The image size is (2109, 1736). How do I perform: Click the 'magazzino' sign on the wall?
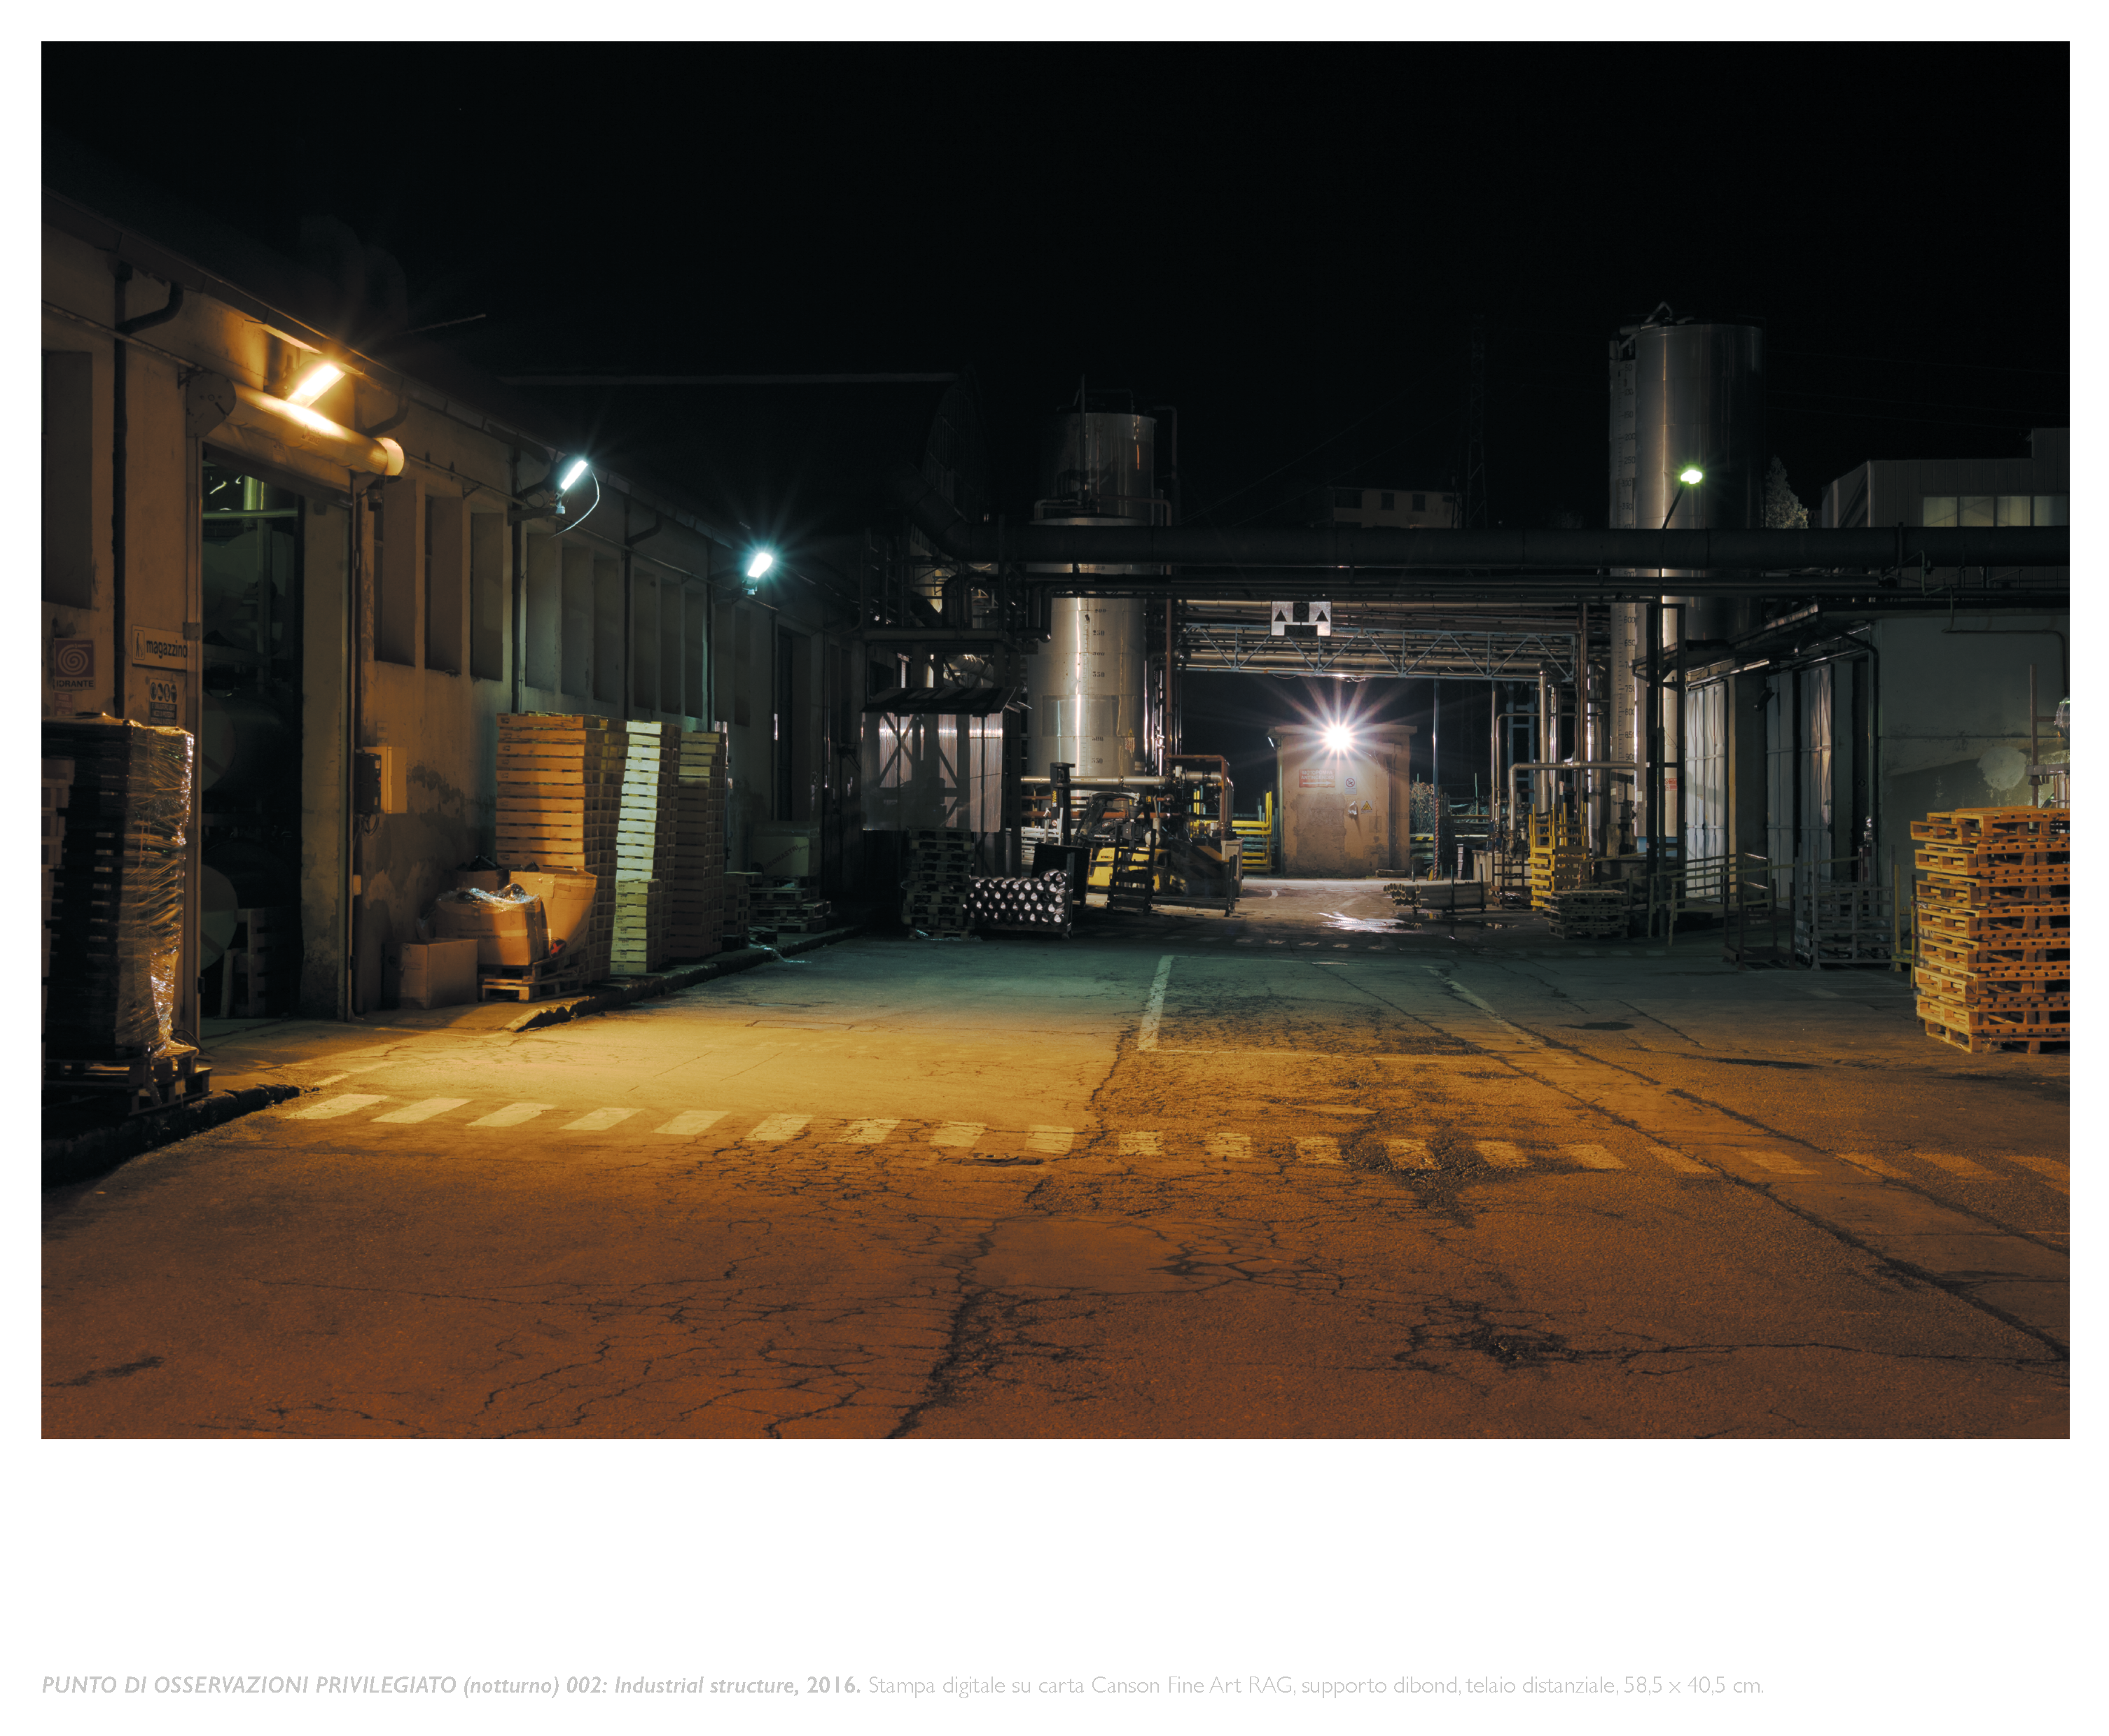pos(160,648)
